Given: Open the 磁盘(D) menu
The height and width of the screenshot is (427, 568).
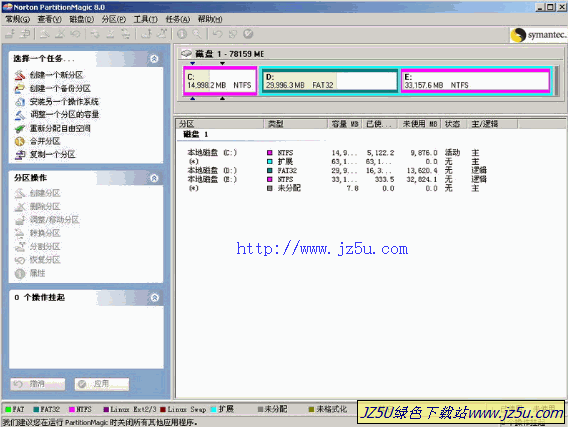Looking at the screenshot, I should click(82, 19).
